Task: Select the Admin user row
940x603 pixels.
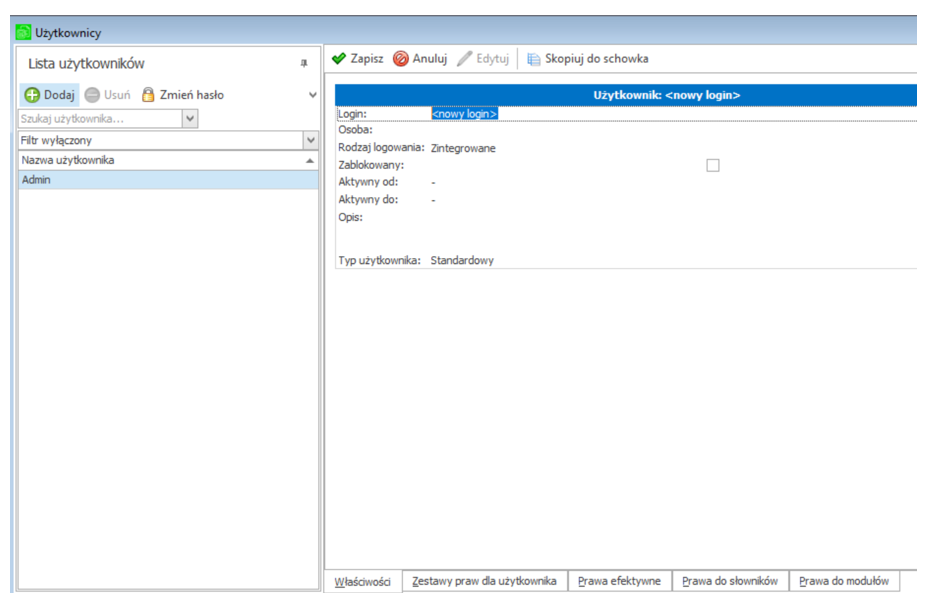Action: point(168,180)
